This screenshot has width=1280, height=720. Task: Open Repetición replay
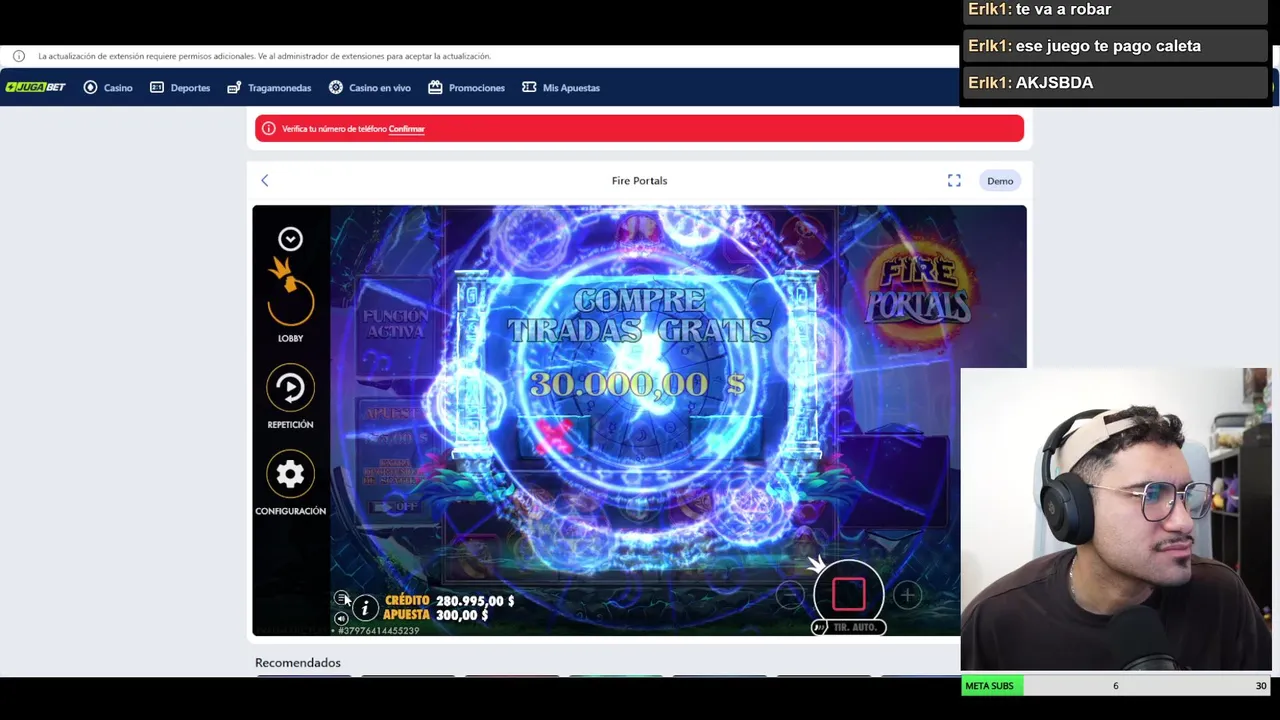(290, 396)
